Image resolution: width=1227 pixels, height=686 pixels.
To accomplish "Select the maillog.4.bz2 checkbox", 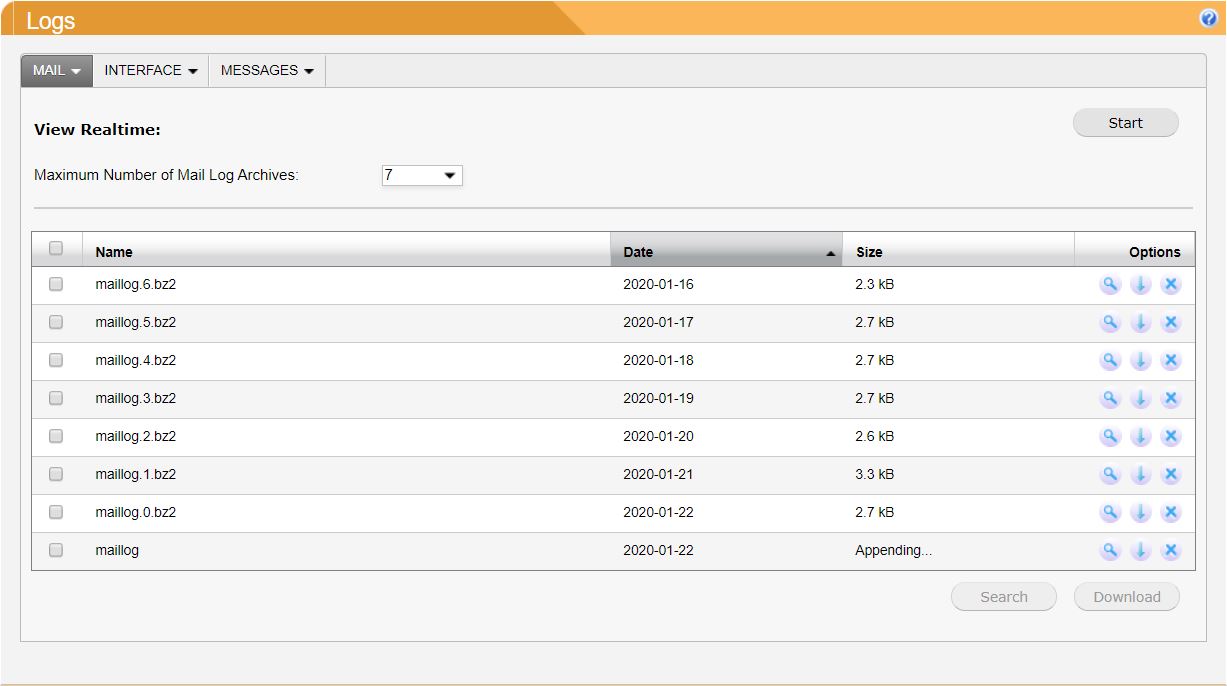I will (x=56, y=360).
